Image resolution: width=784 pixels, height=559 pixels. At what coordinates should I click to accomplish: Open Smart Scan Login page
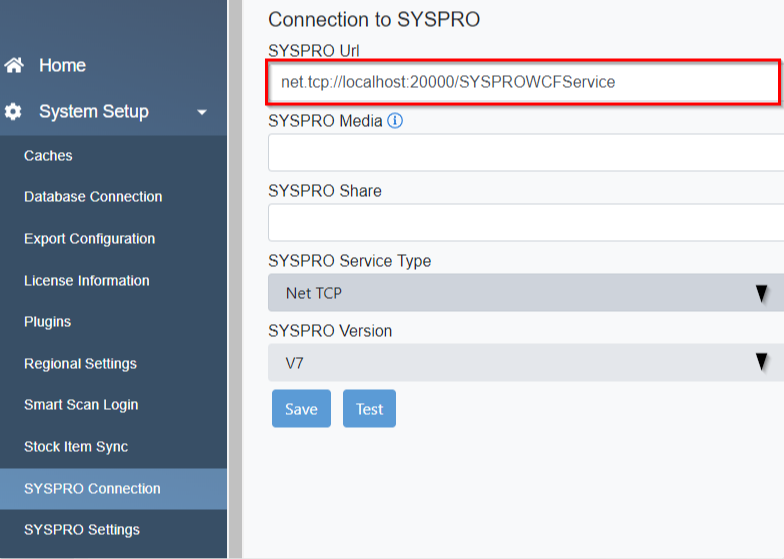click(x=81, y=404)
